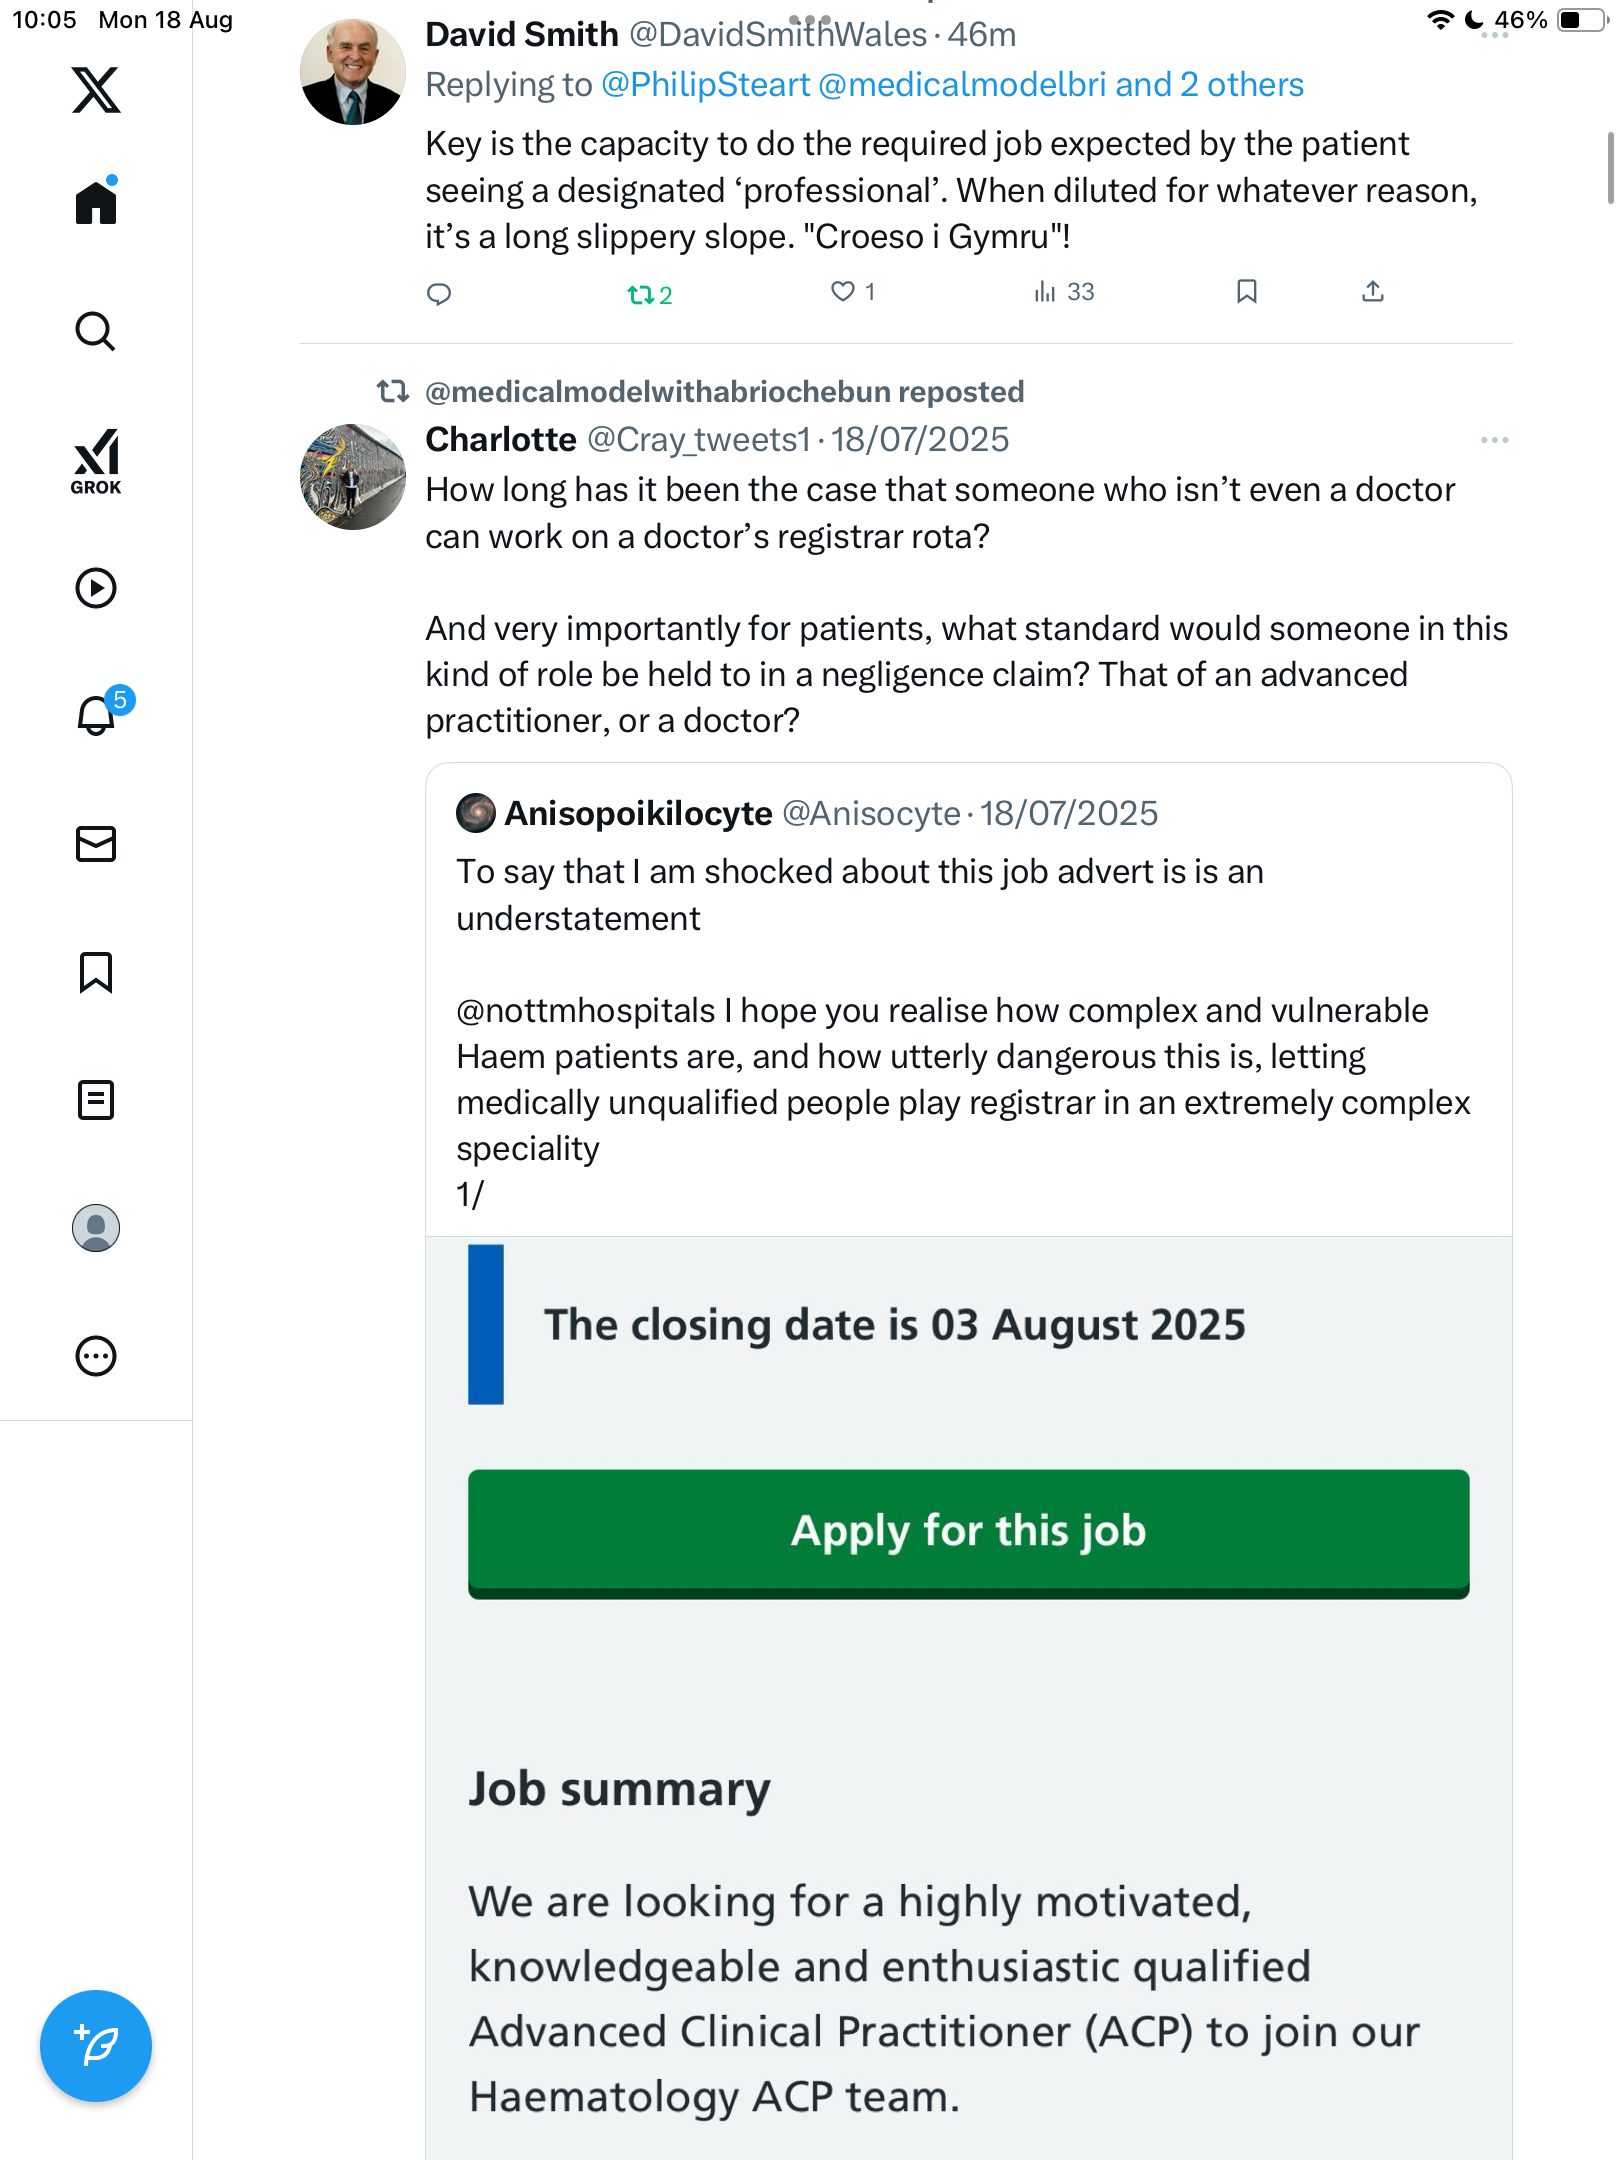Undo repost on David Smith's tweet
Screen dimensions: 1620x2160
pyautogui.click(x=649, y=294)
